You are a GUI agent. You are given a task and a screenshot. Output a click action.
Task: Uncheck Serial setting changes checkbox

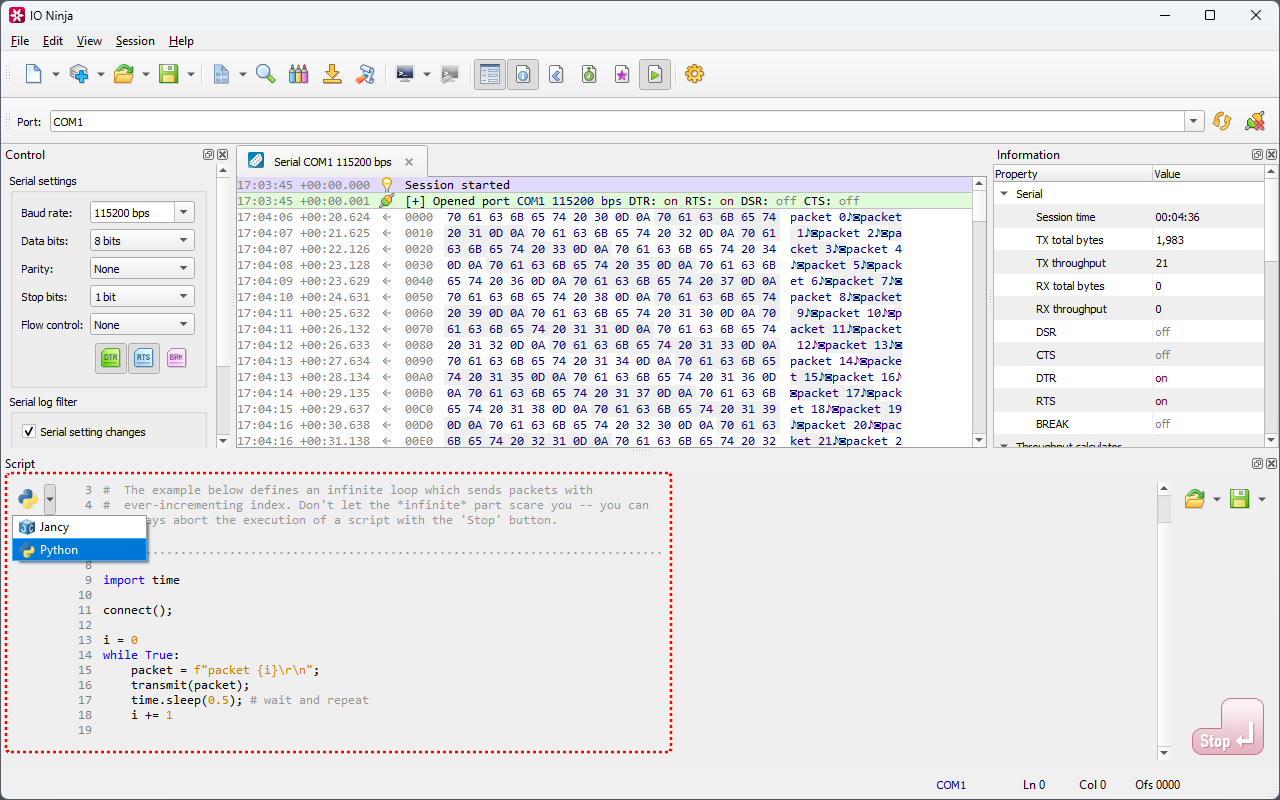click(x=29, y=432)
